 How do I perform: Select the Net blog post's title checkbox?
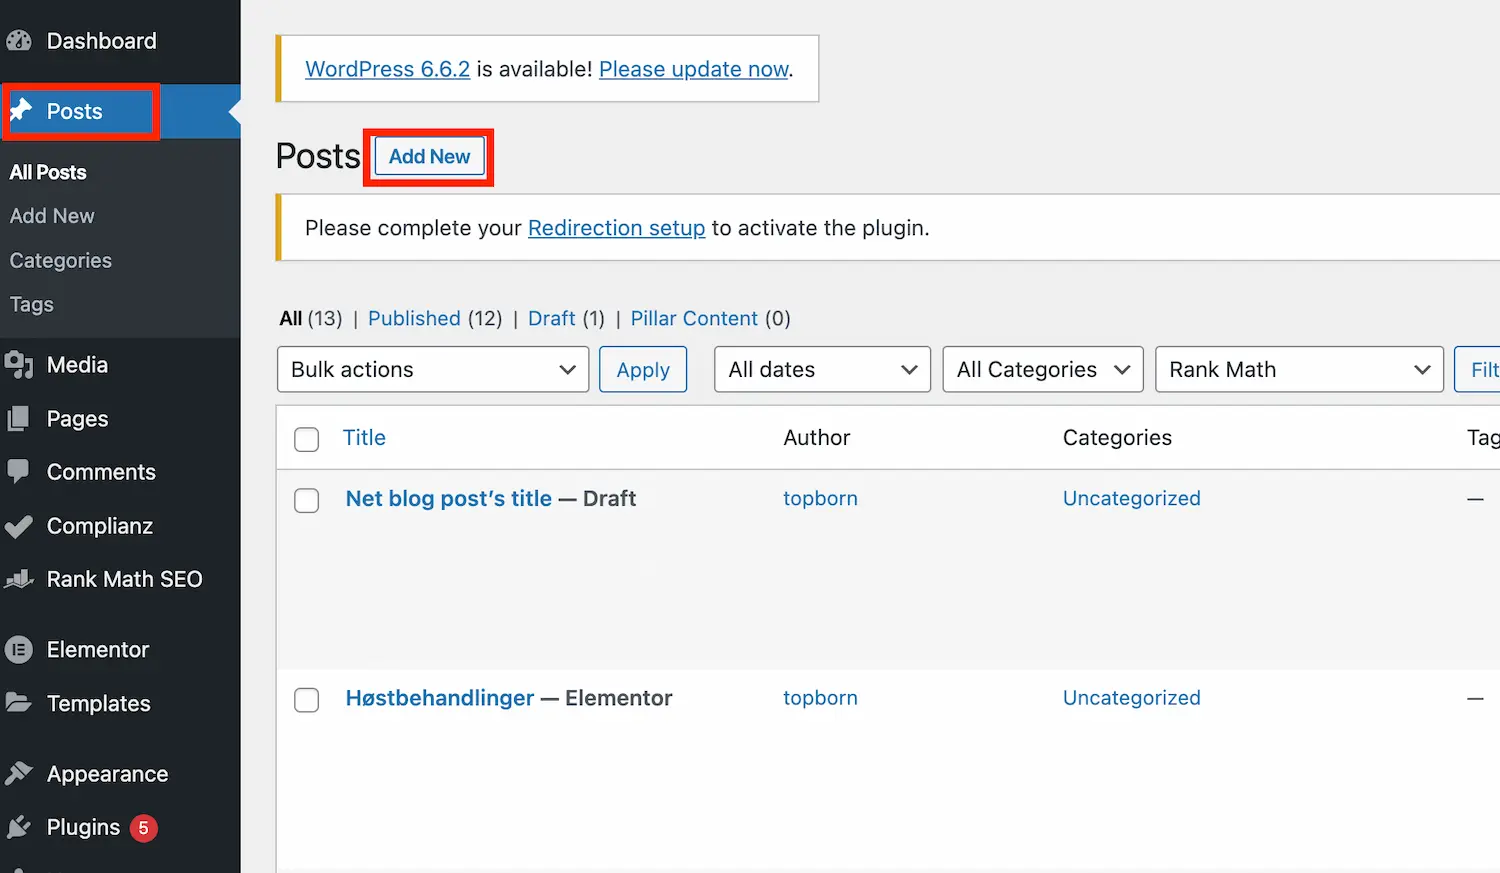[307, 500]
